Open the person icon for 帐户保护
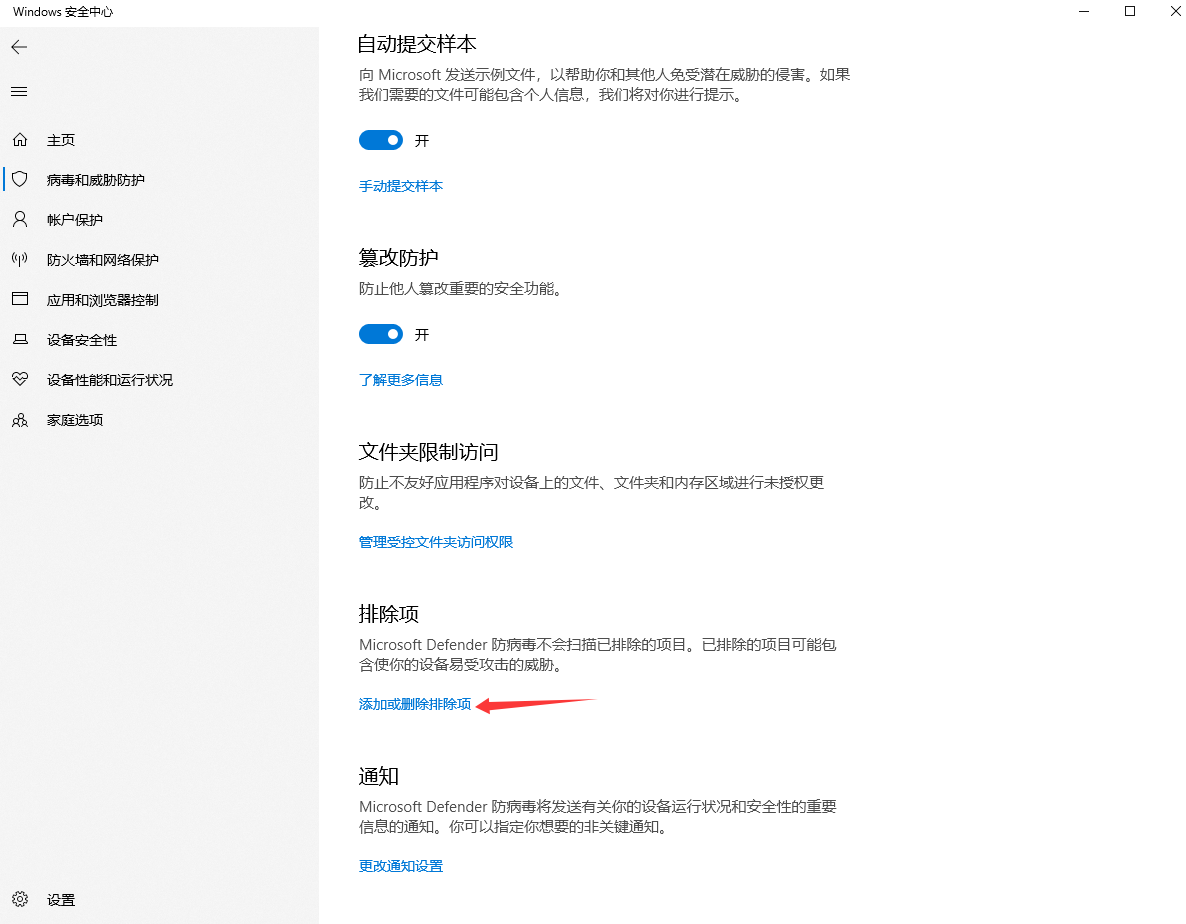Screen dimensions: 1186x924 pyautogui.click(x=20, y=220)
